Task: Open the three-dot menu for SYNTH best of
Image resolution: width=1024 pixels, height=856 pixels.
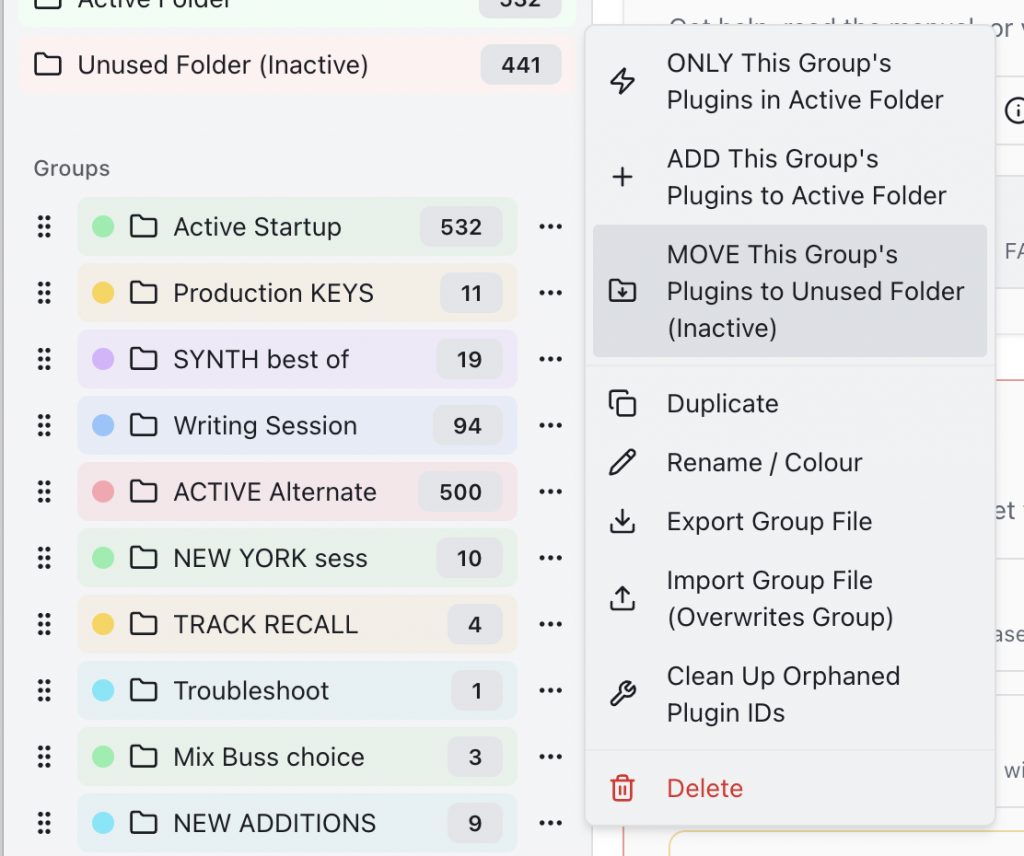Action: pyautogui.click(x=550, y=360)
